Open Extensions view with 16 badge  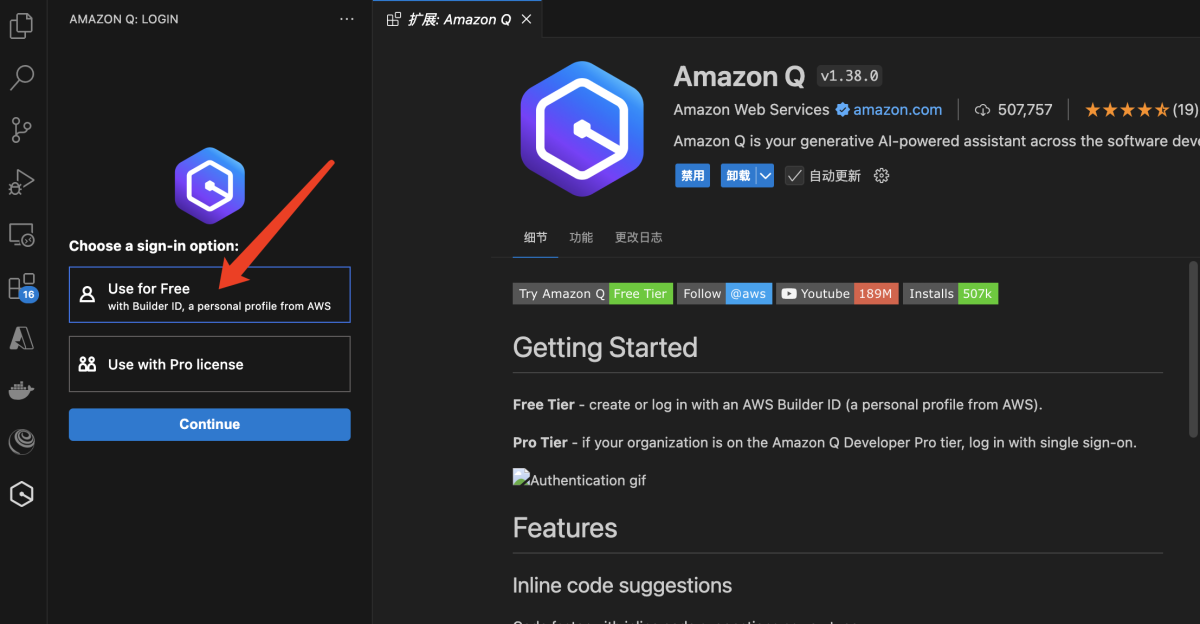pyautogui.click(x=22, y=287)
